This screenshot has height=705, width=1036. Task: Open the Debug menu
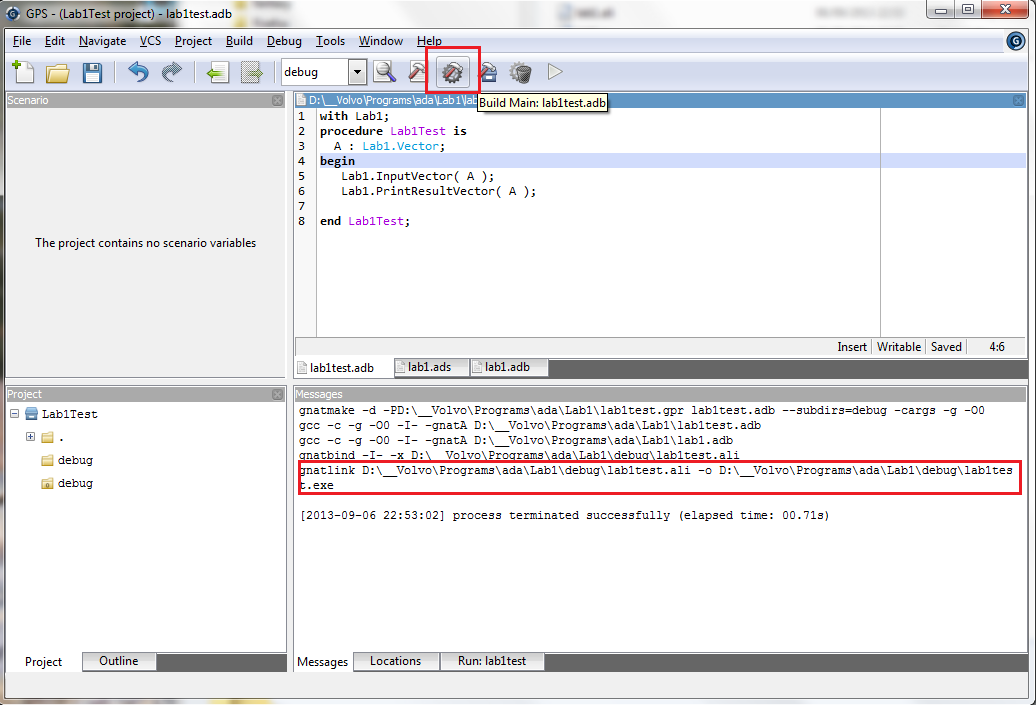click(x=284, y=41)
